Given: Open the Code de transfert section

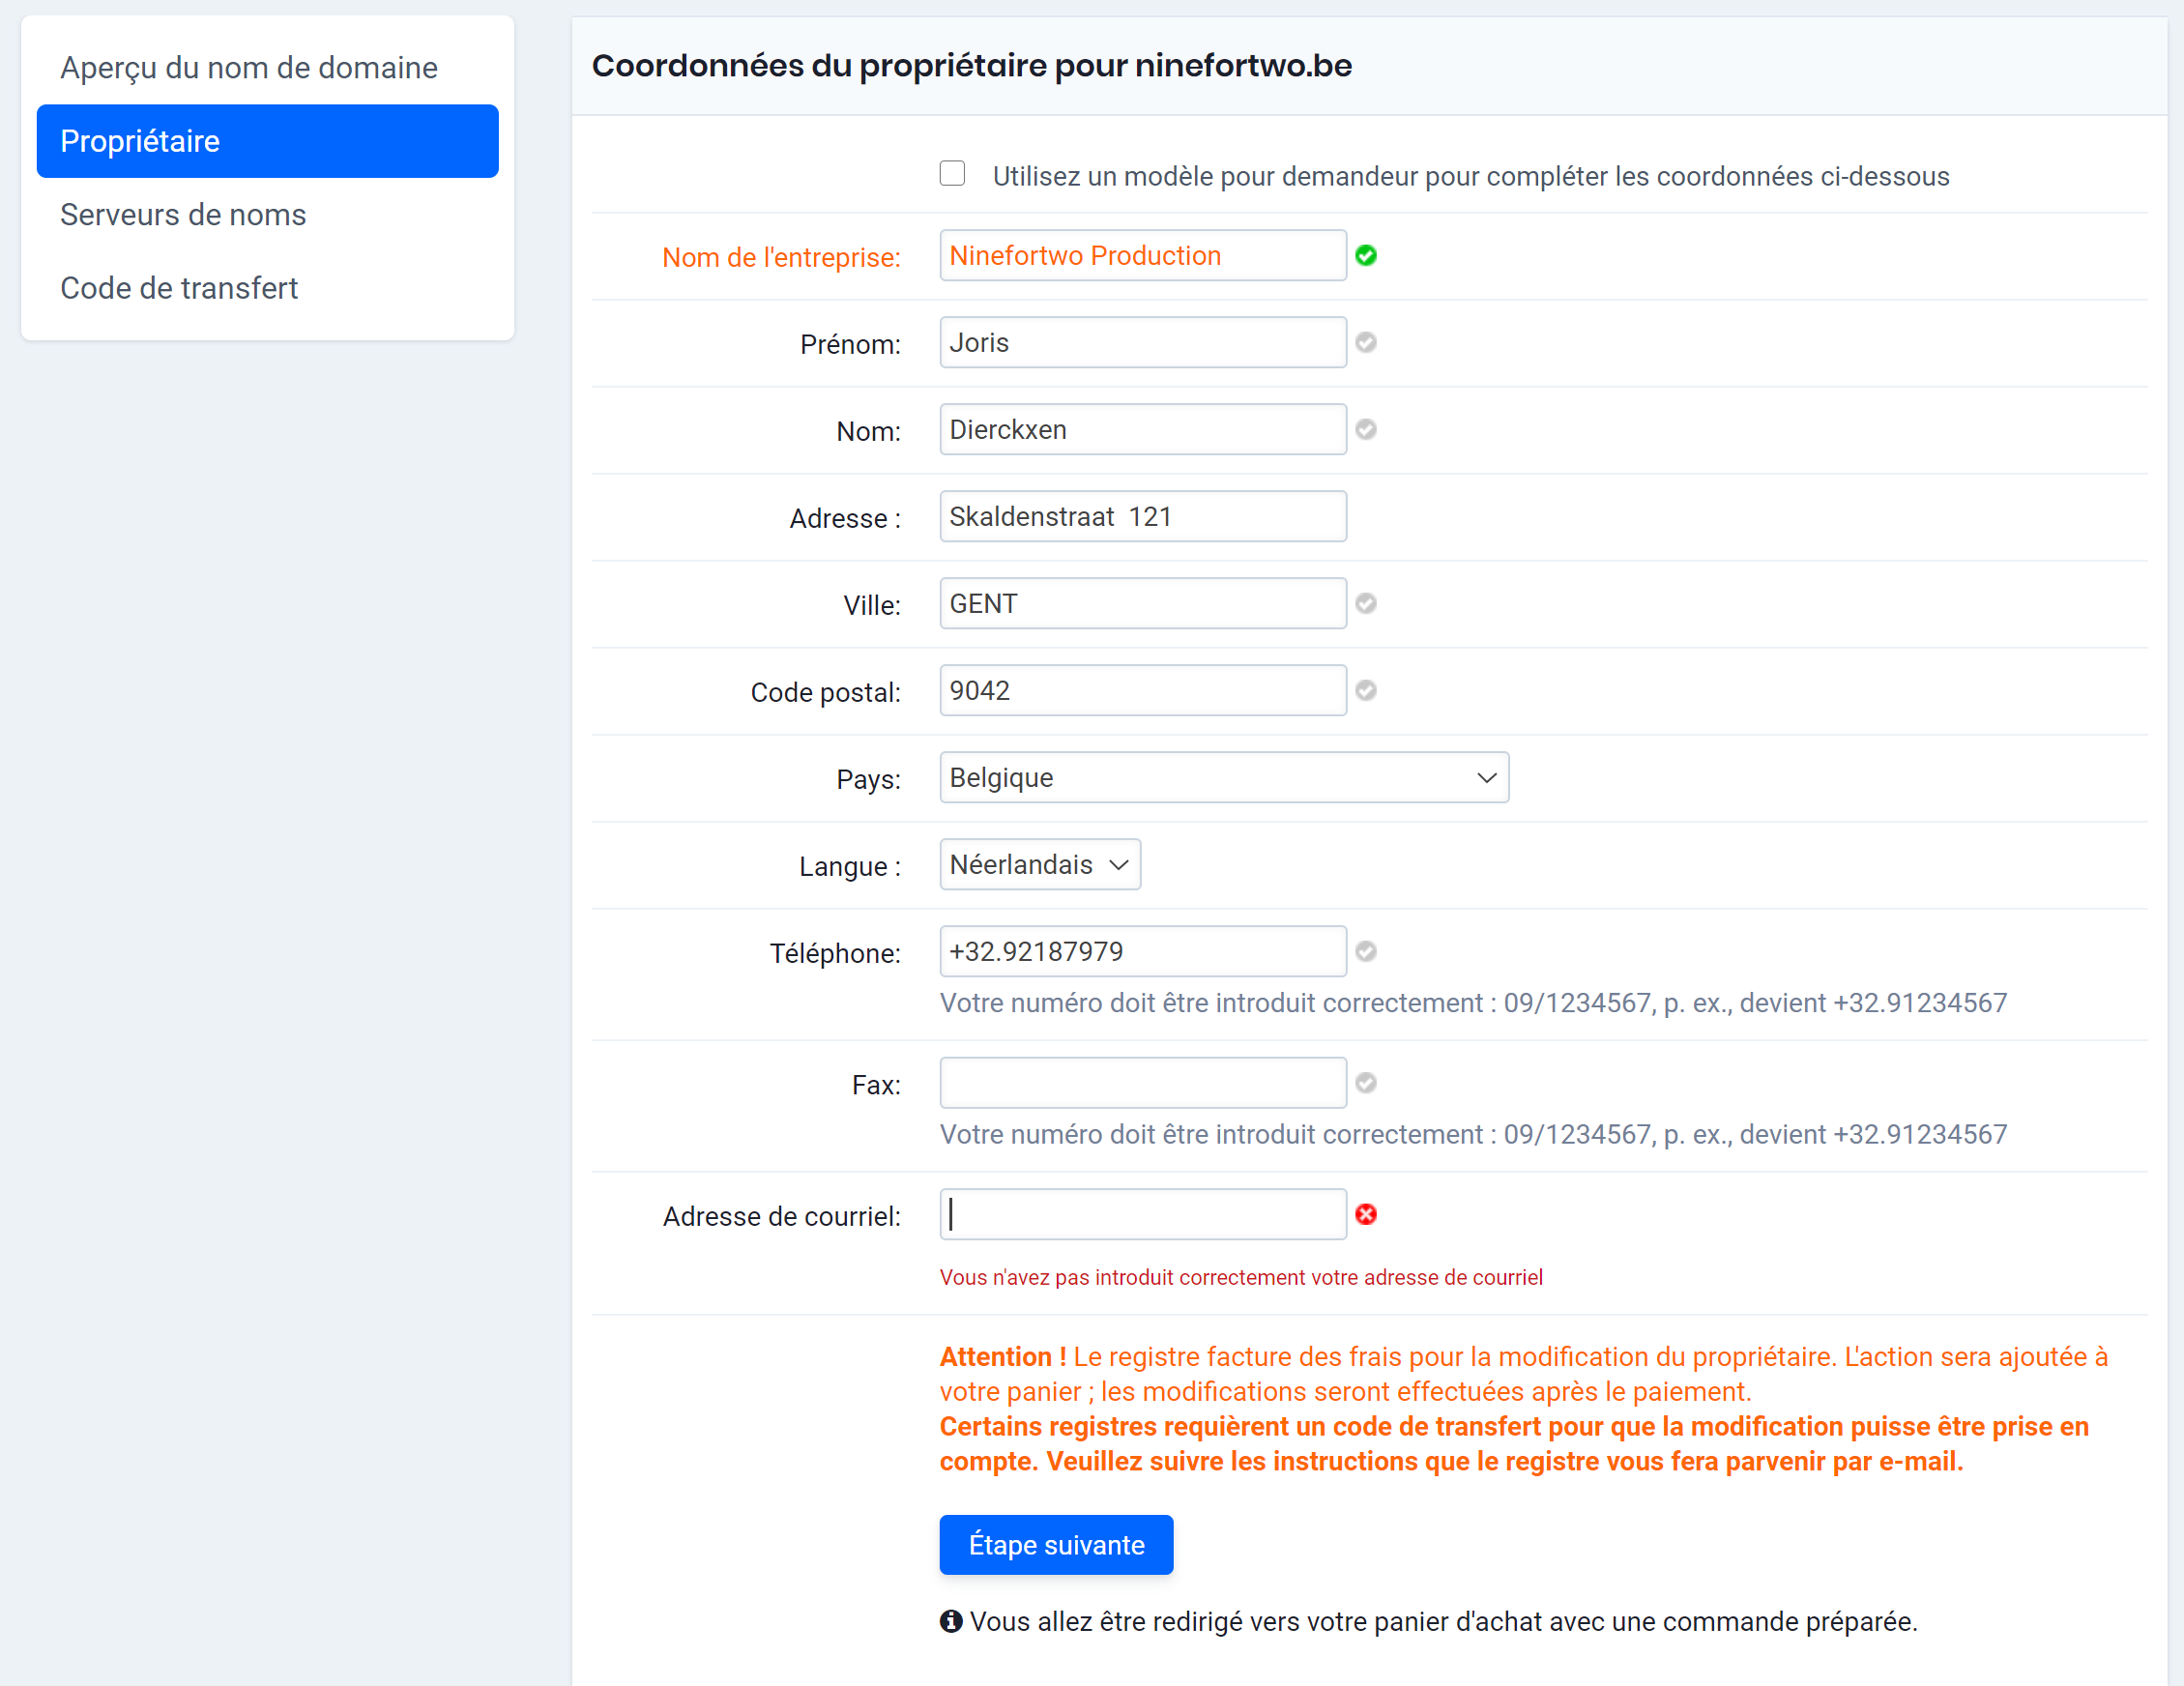Looking at the screenshot, I should click(x=179, y=288).
